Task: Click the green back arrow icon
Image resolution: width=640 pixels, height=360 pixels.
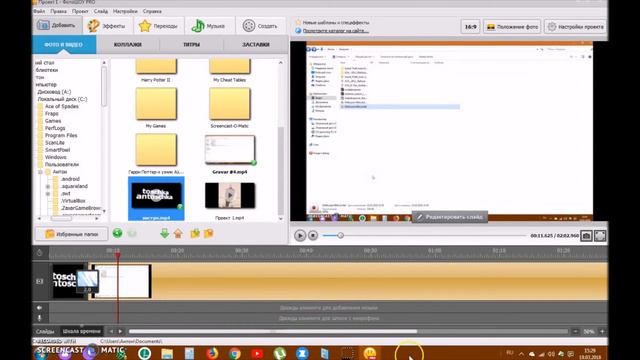Action: [x=118, y=233]
